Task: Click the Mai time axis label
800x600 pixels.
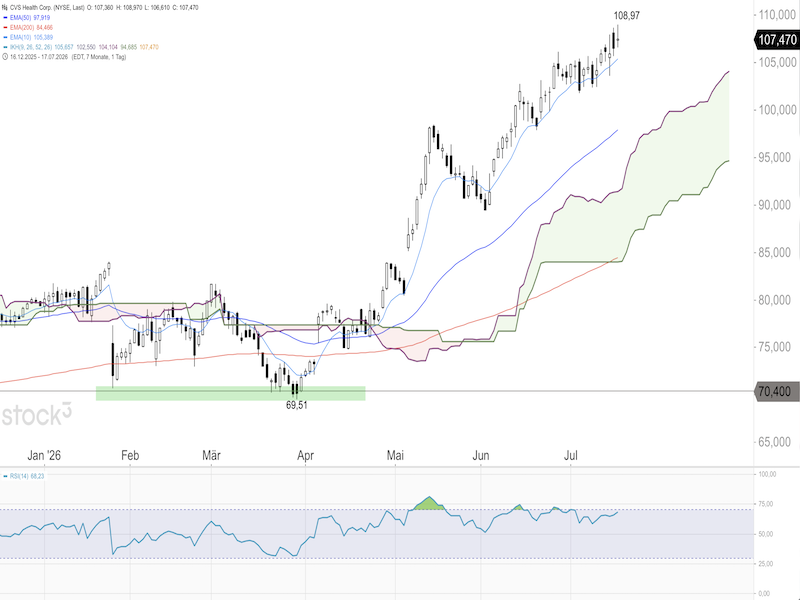Action: pyautogui.click(x=395, y=455)
